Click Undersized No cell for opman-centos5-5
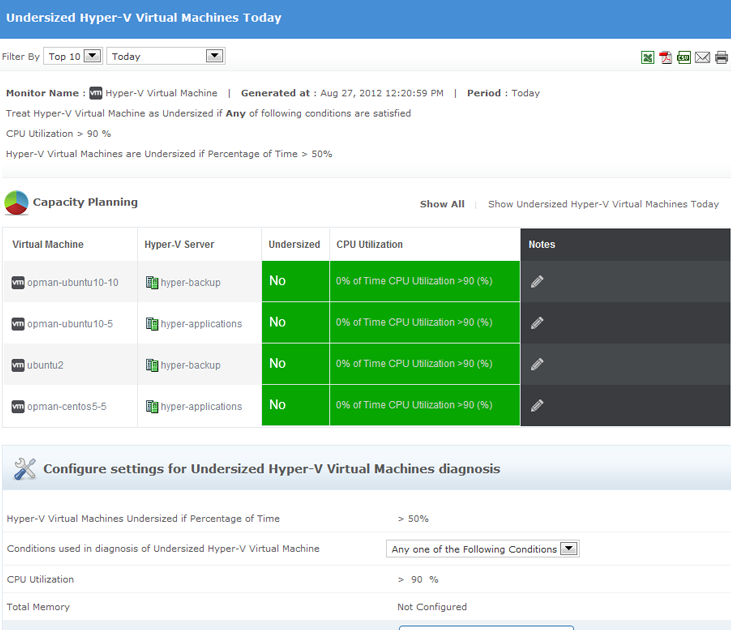 coord(296,405)
